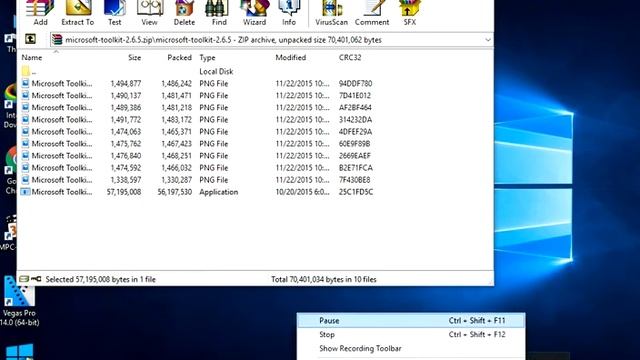Select the PNG file sized 1,475,762
This screenshot has width=640, height=360.
click(197, 144)
